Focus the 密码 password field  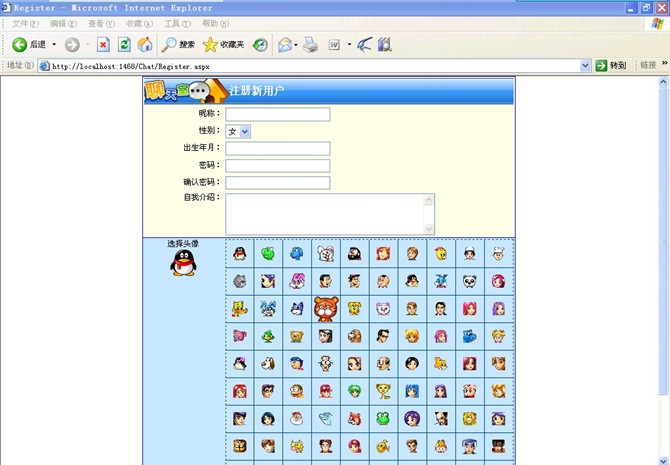click(278, 165)
